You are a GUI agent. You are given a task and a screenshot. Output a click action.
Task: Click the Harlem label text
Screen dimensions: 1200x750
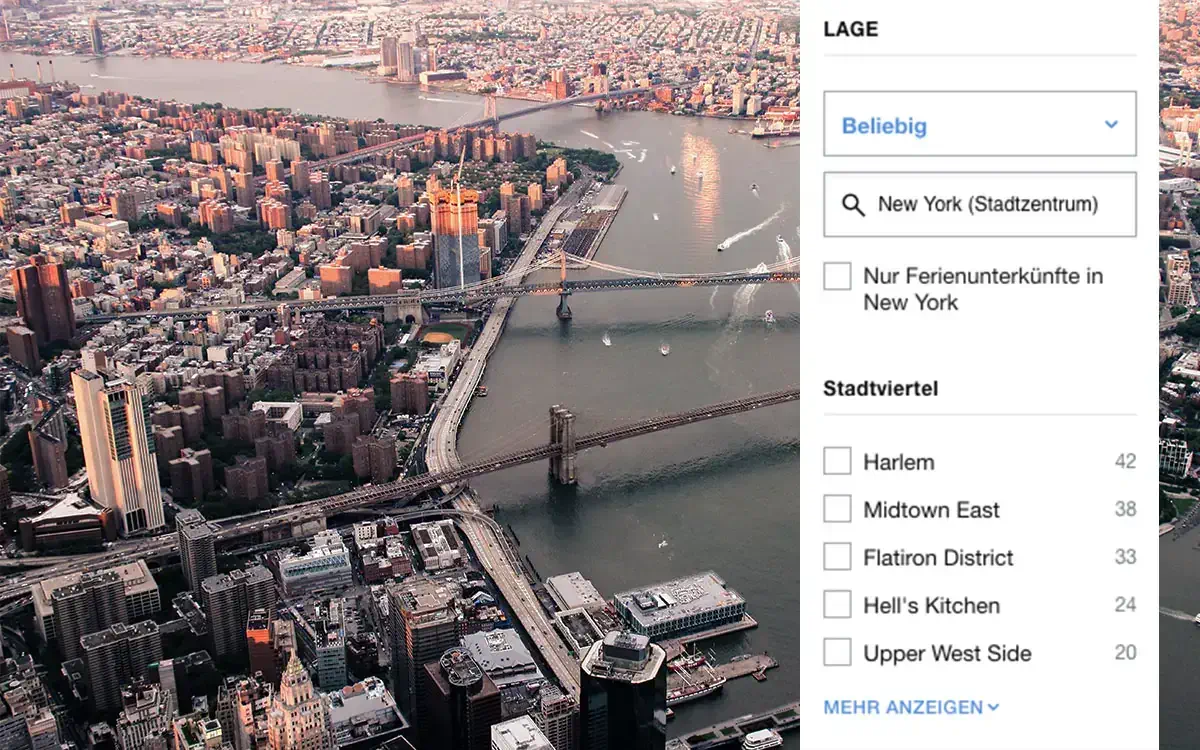pyautogui.click(x=899, y=462)
